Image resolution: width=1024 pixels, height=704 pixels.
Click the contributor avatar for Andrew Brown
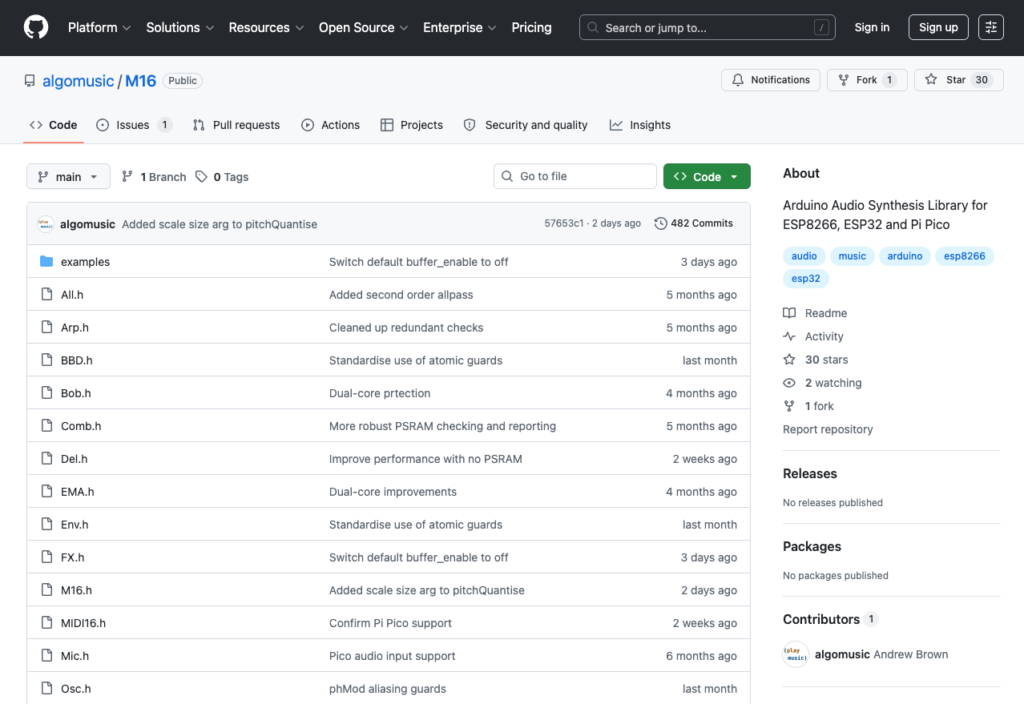[x=795, y=654]
